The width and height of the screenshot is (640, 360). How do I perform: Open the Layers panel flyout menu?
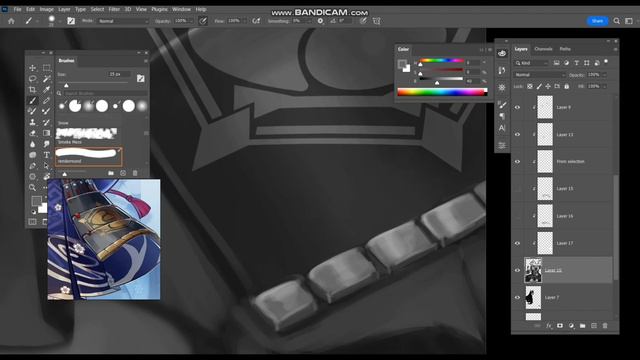[615, 49]
